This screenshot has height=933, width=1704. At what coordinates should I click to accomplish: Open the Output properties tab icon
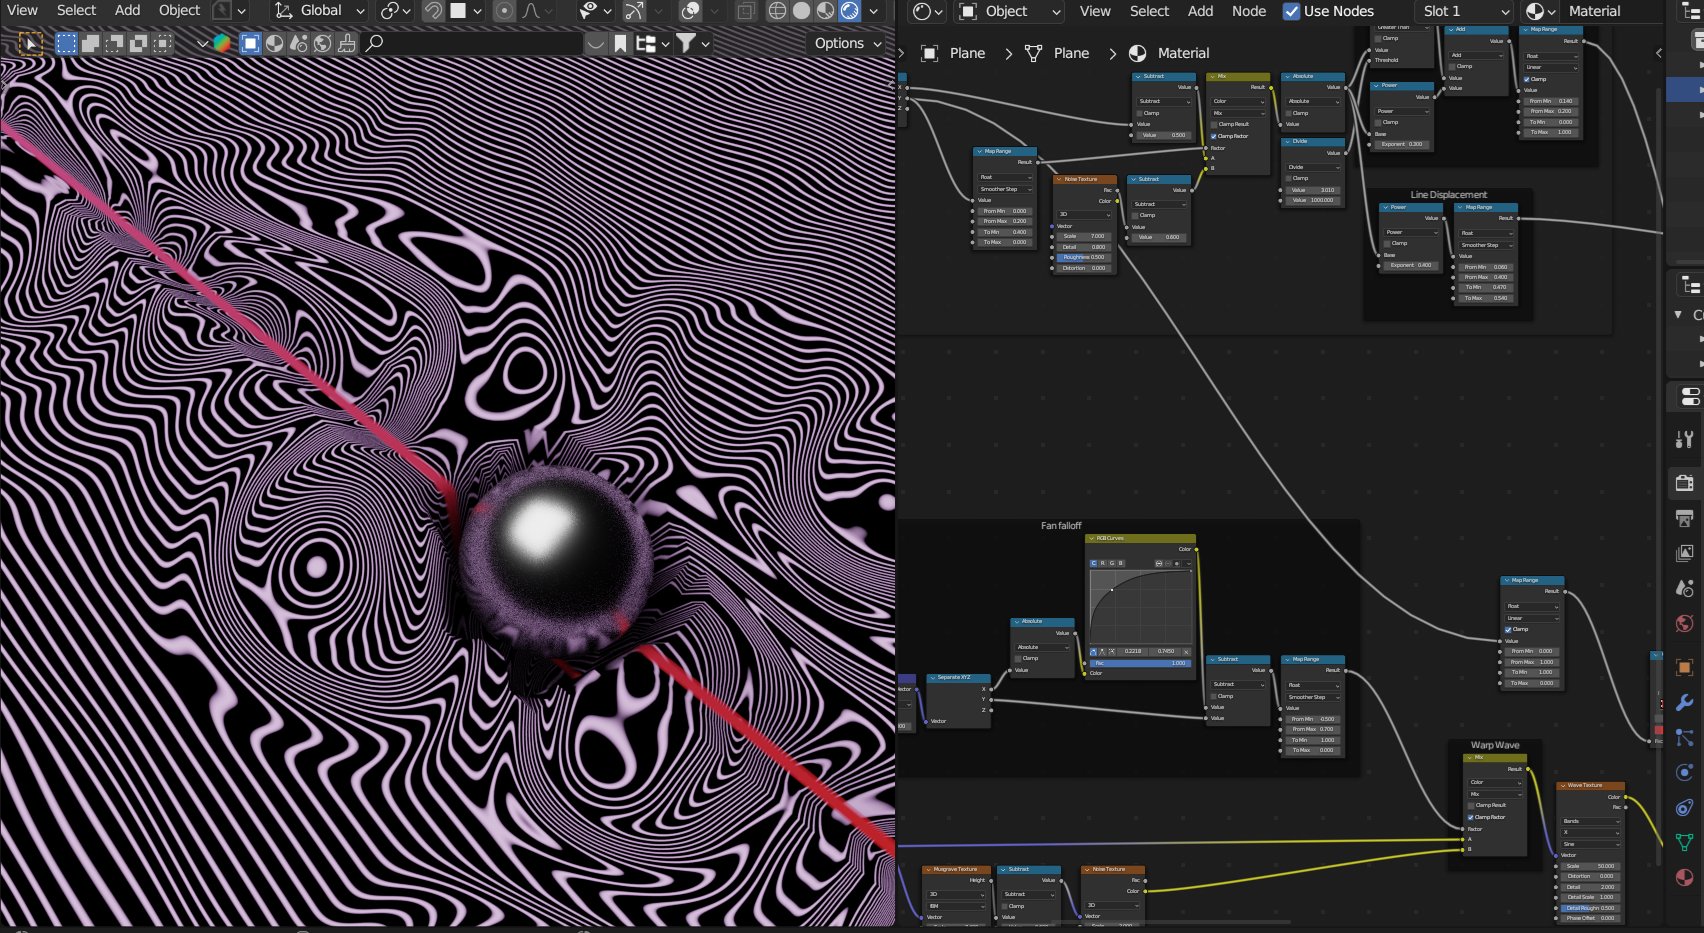[1685, 518]
